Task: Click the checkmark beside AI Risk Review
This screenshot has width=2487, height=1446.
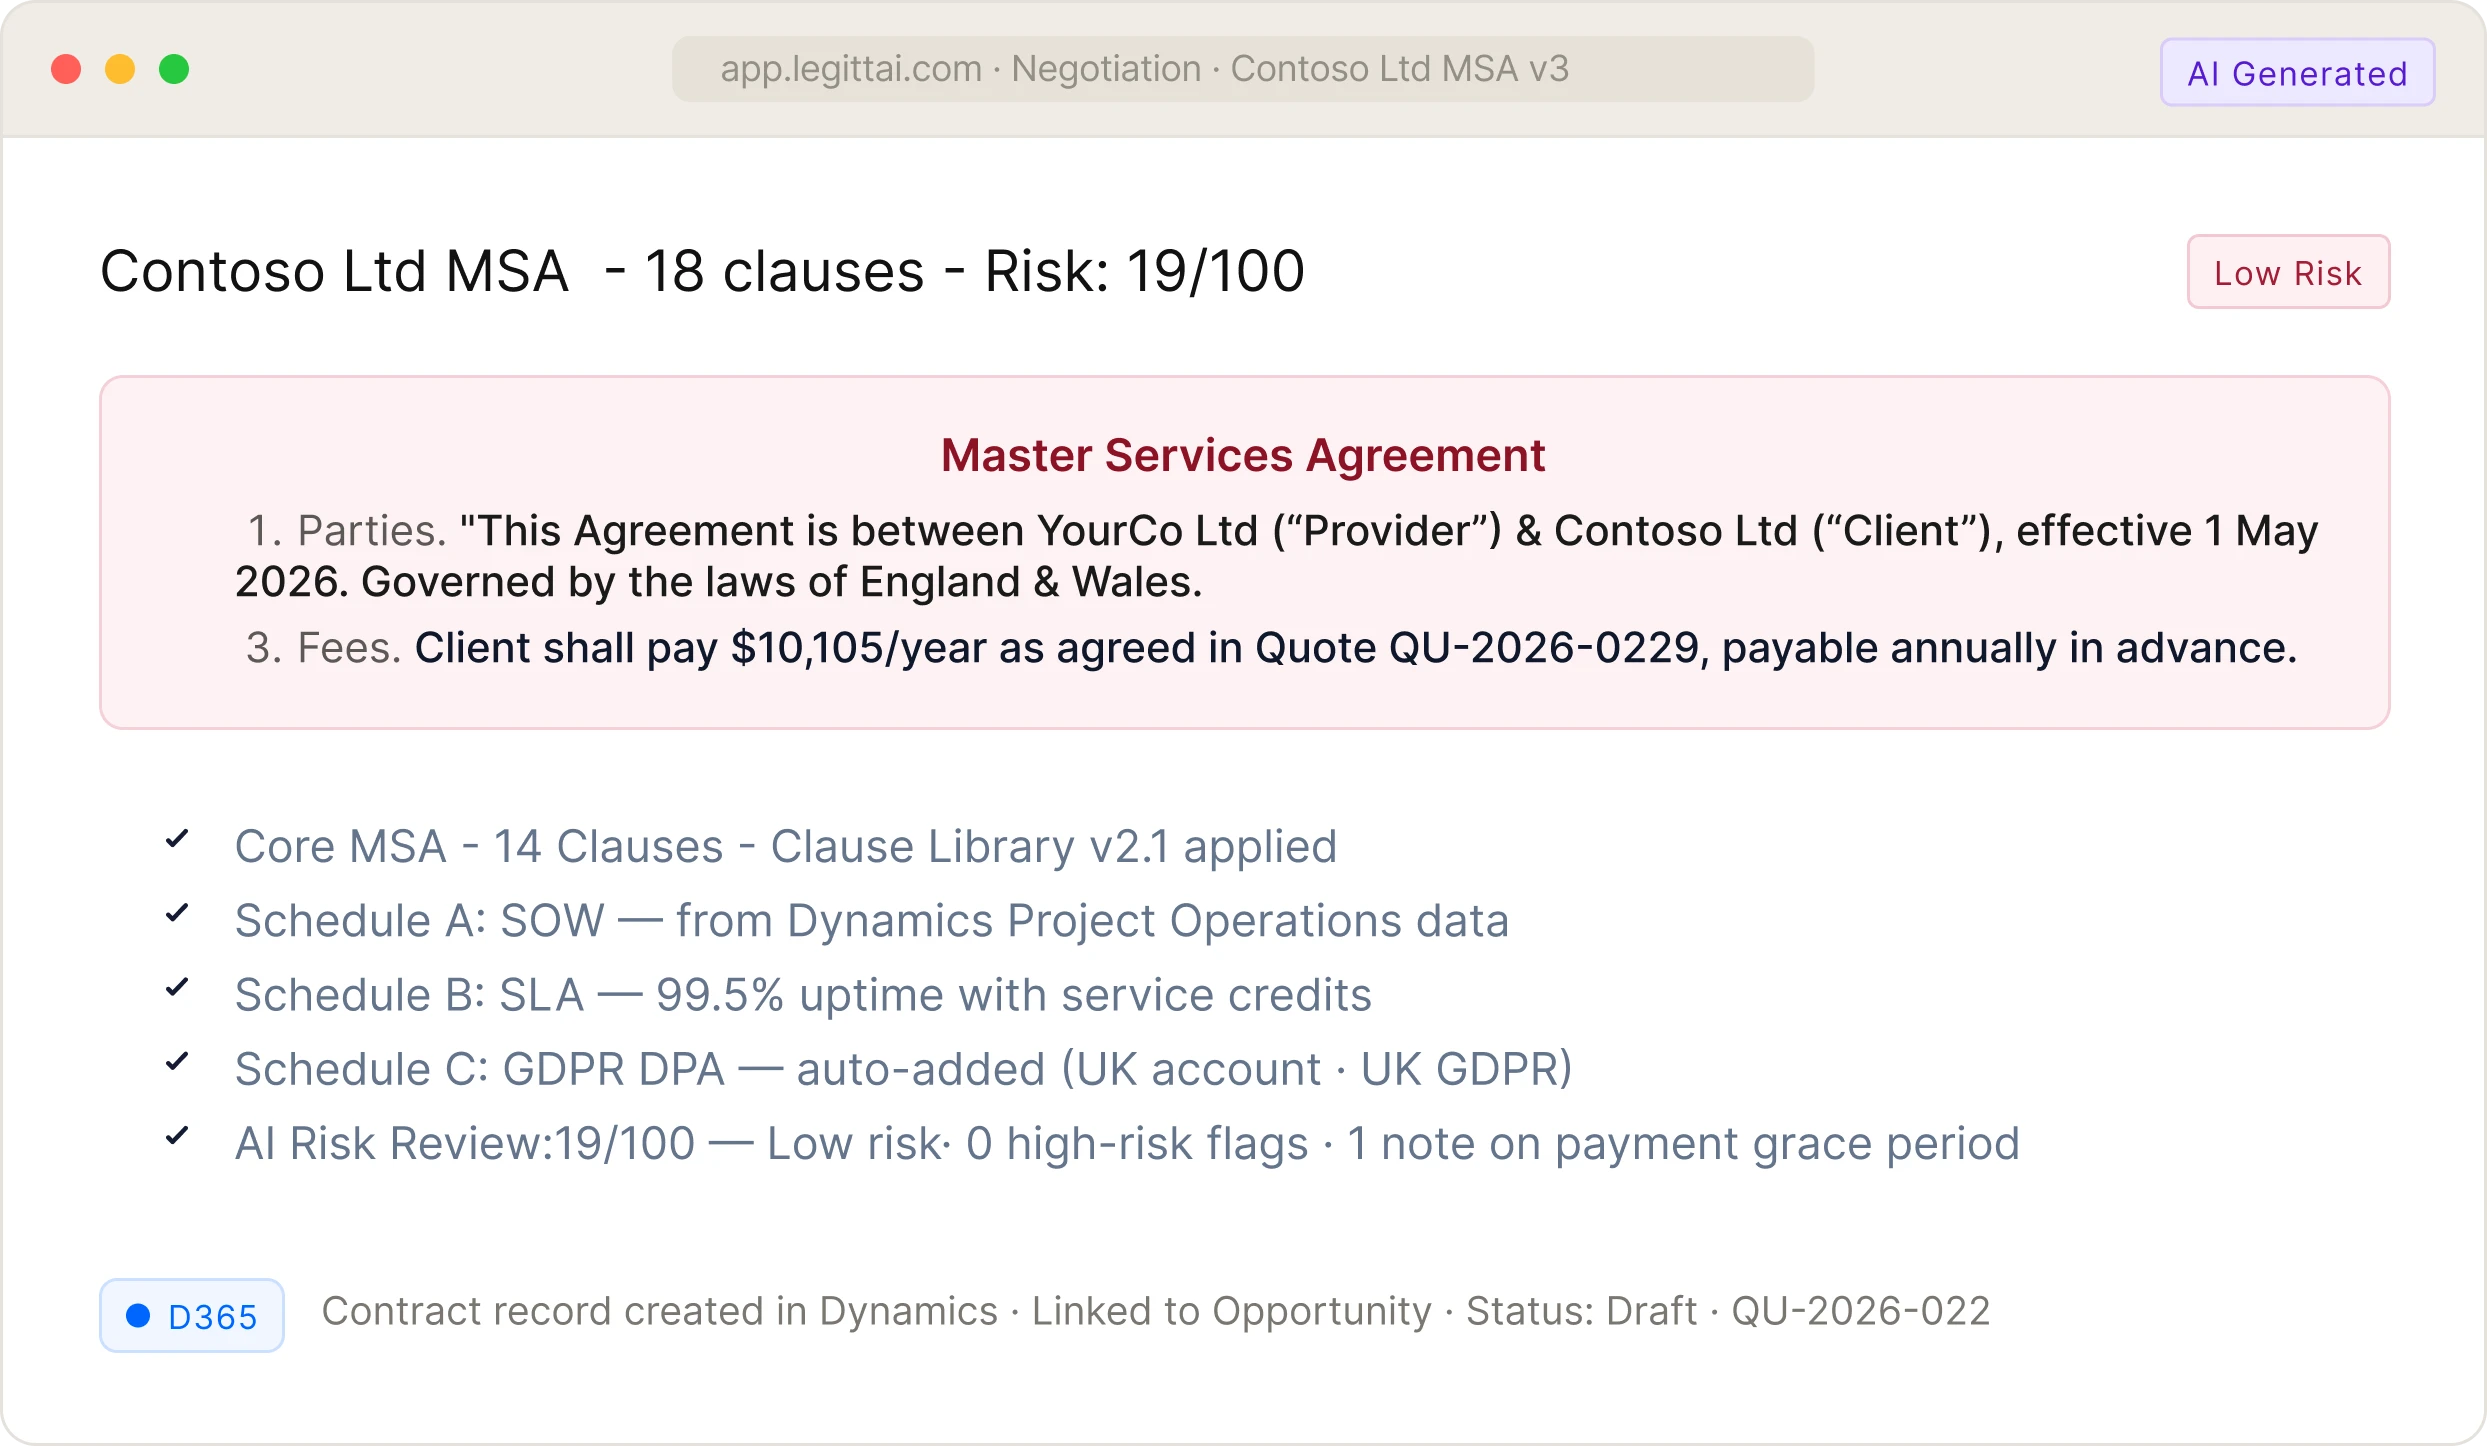Action: 178,1137
